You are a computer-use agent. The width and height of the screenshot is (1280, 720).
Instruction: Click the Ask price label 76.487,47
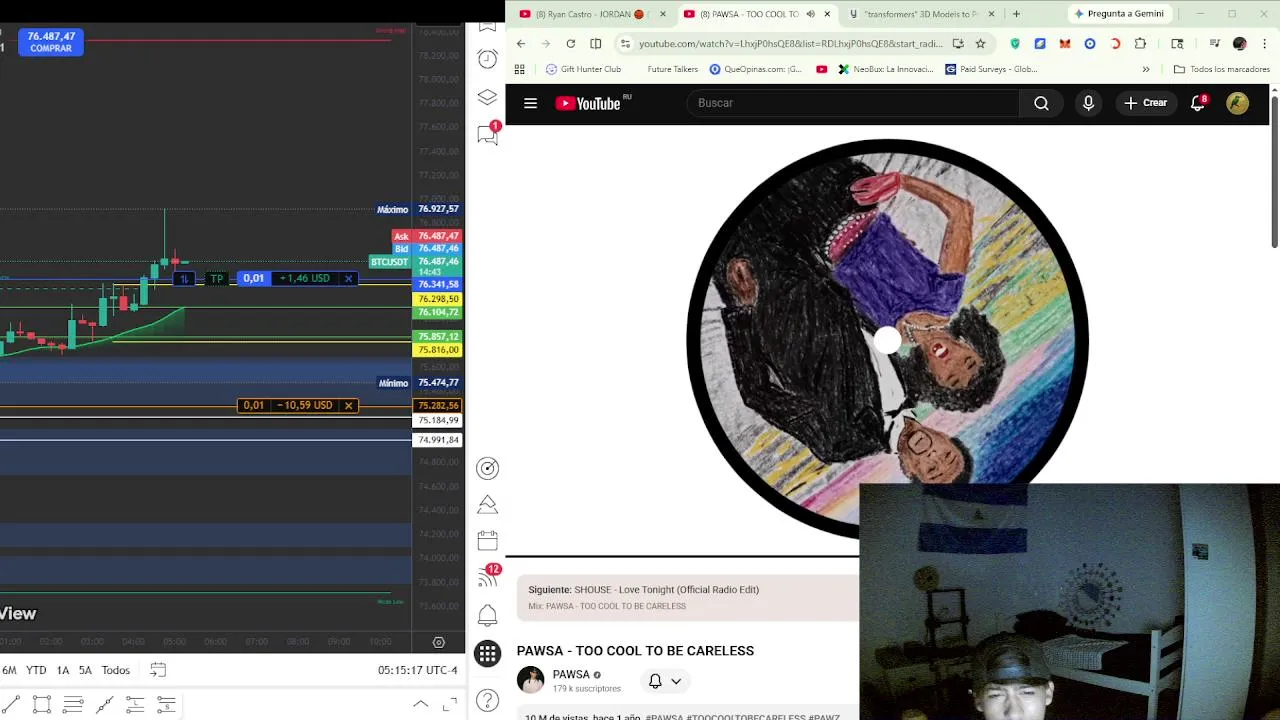point(438,236)
